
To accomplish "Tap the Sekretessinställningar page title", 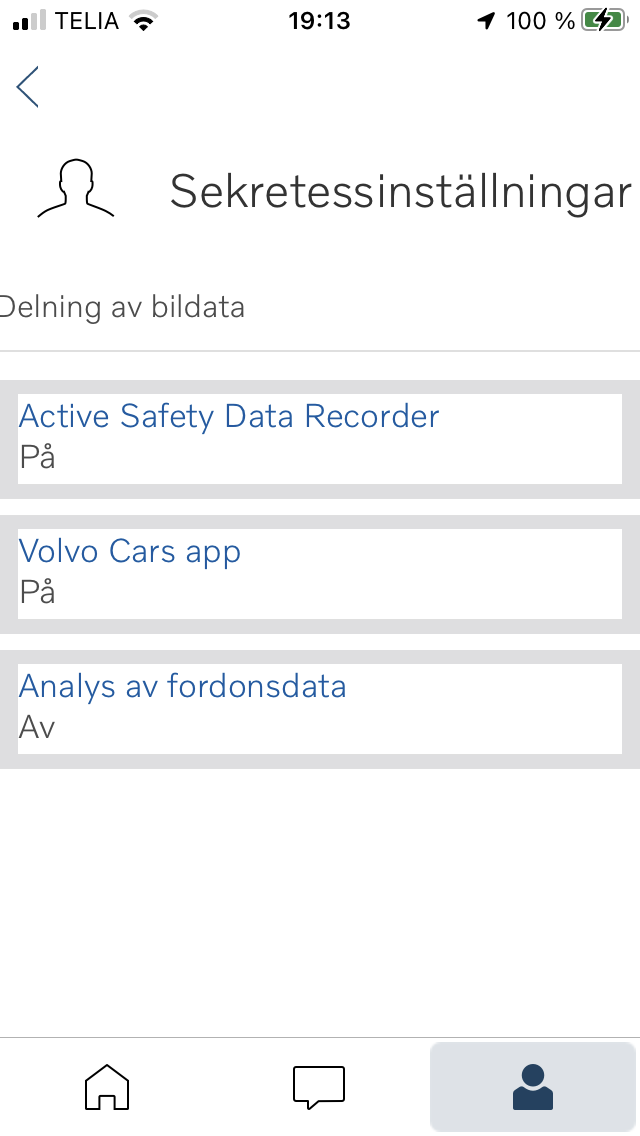I will (x=400, y=192).
